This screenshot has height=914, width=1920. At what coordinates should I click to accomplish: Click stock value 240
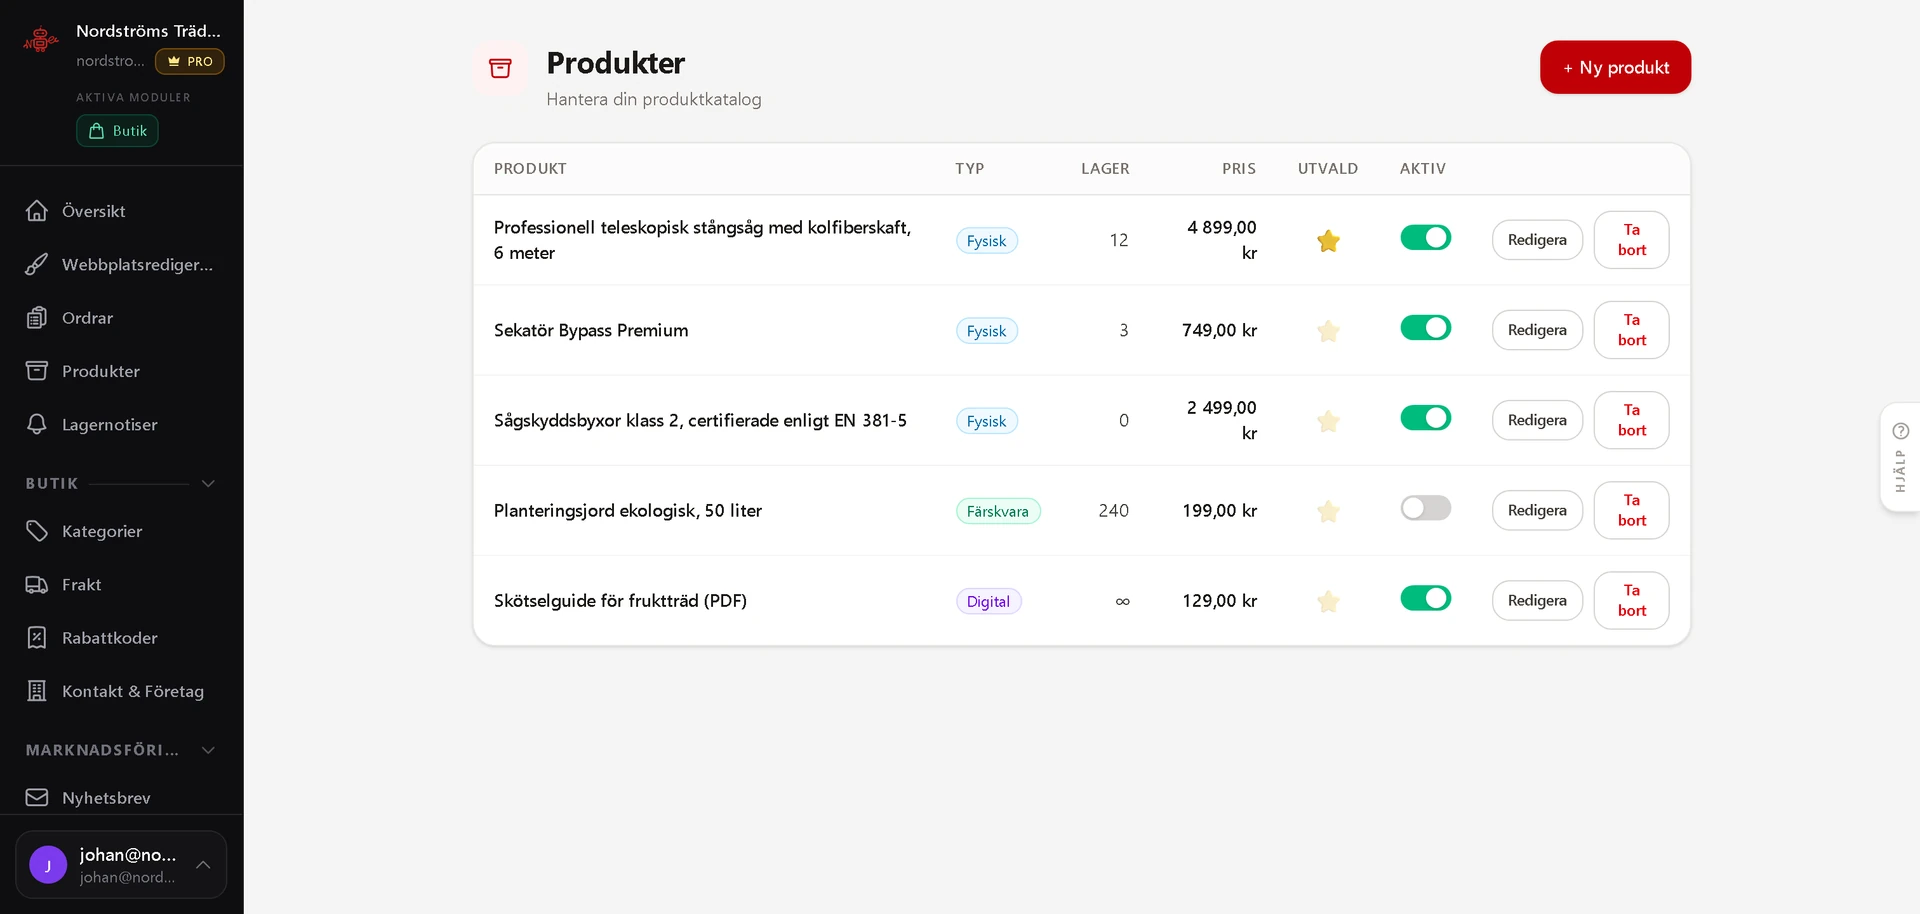click(1113, 511)
